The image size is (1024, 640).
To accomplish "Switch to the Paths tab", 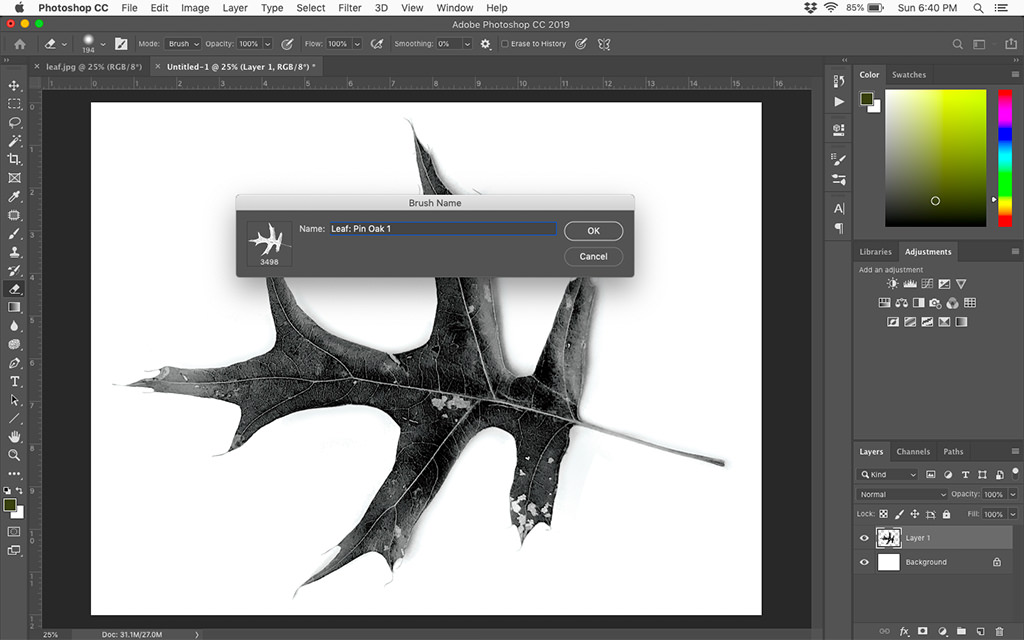I will pyautogui.click(x=953, y=451).
